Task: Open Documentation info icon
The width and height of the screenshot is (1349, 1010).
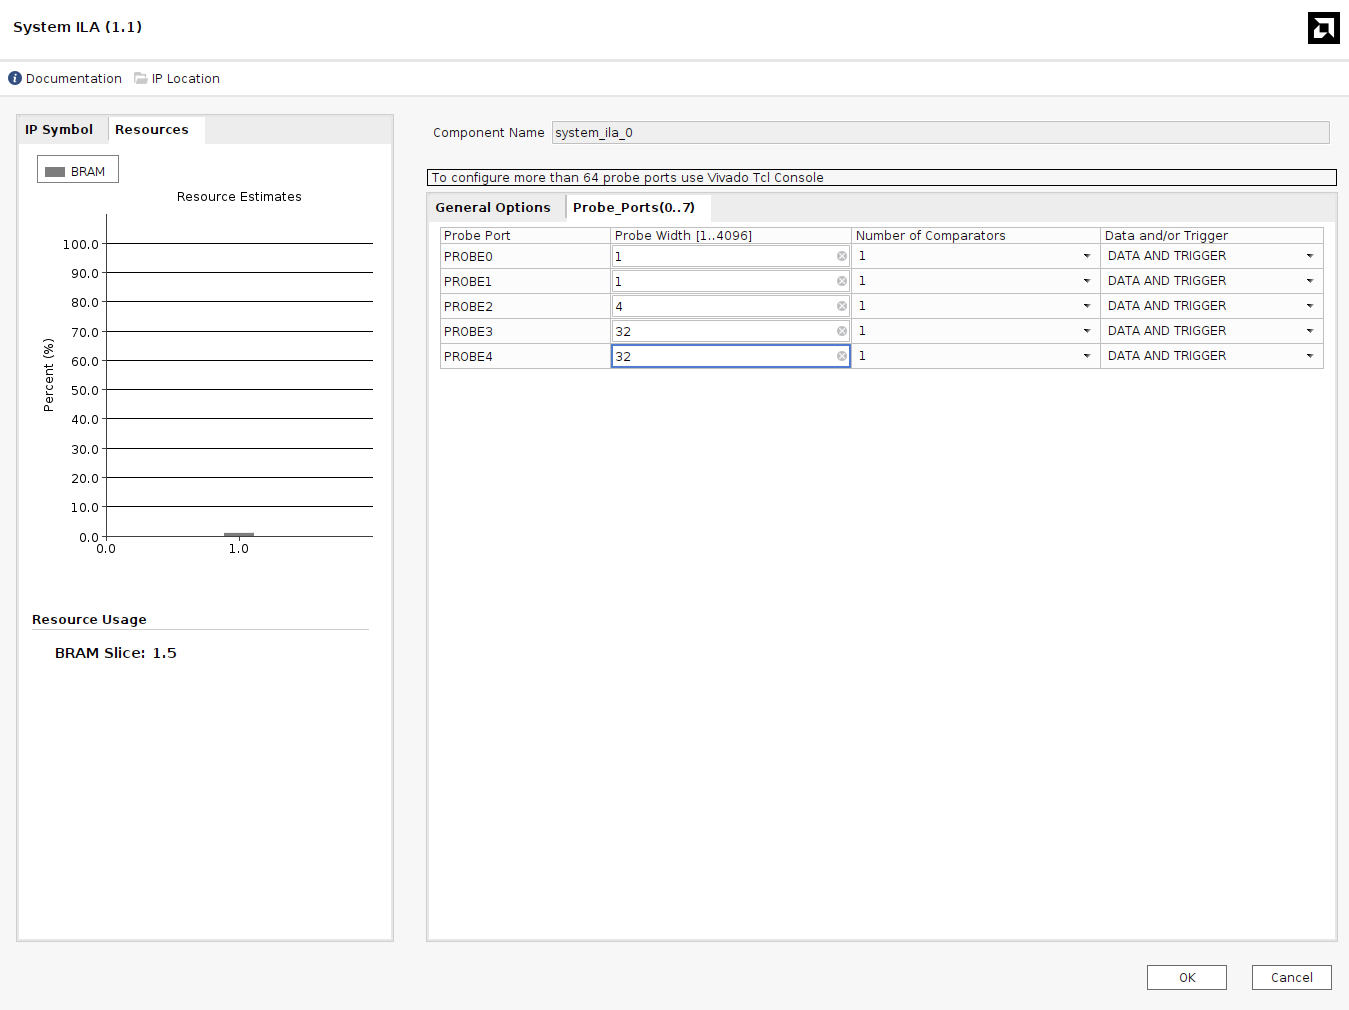Action: 15,78
